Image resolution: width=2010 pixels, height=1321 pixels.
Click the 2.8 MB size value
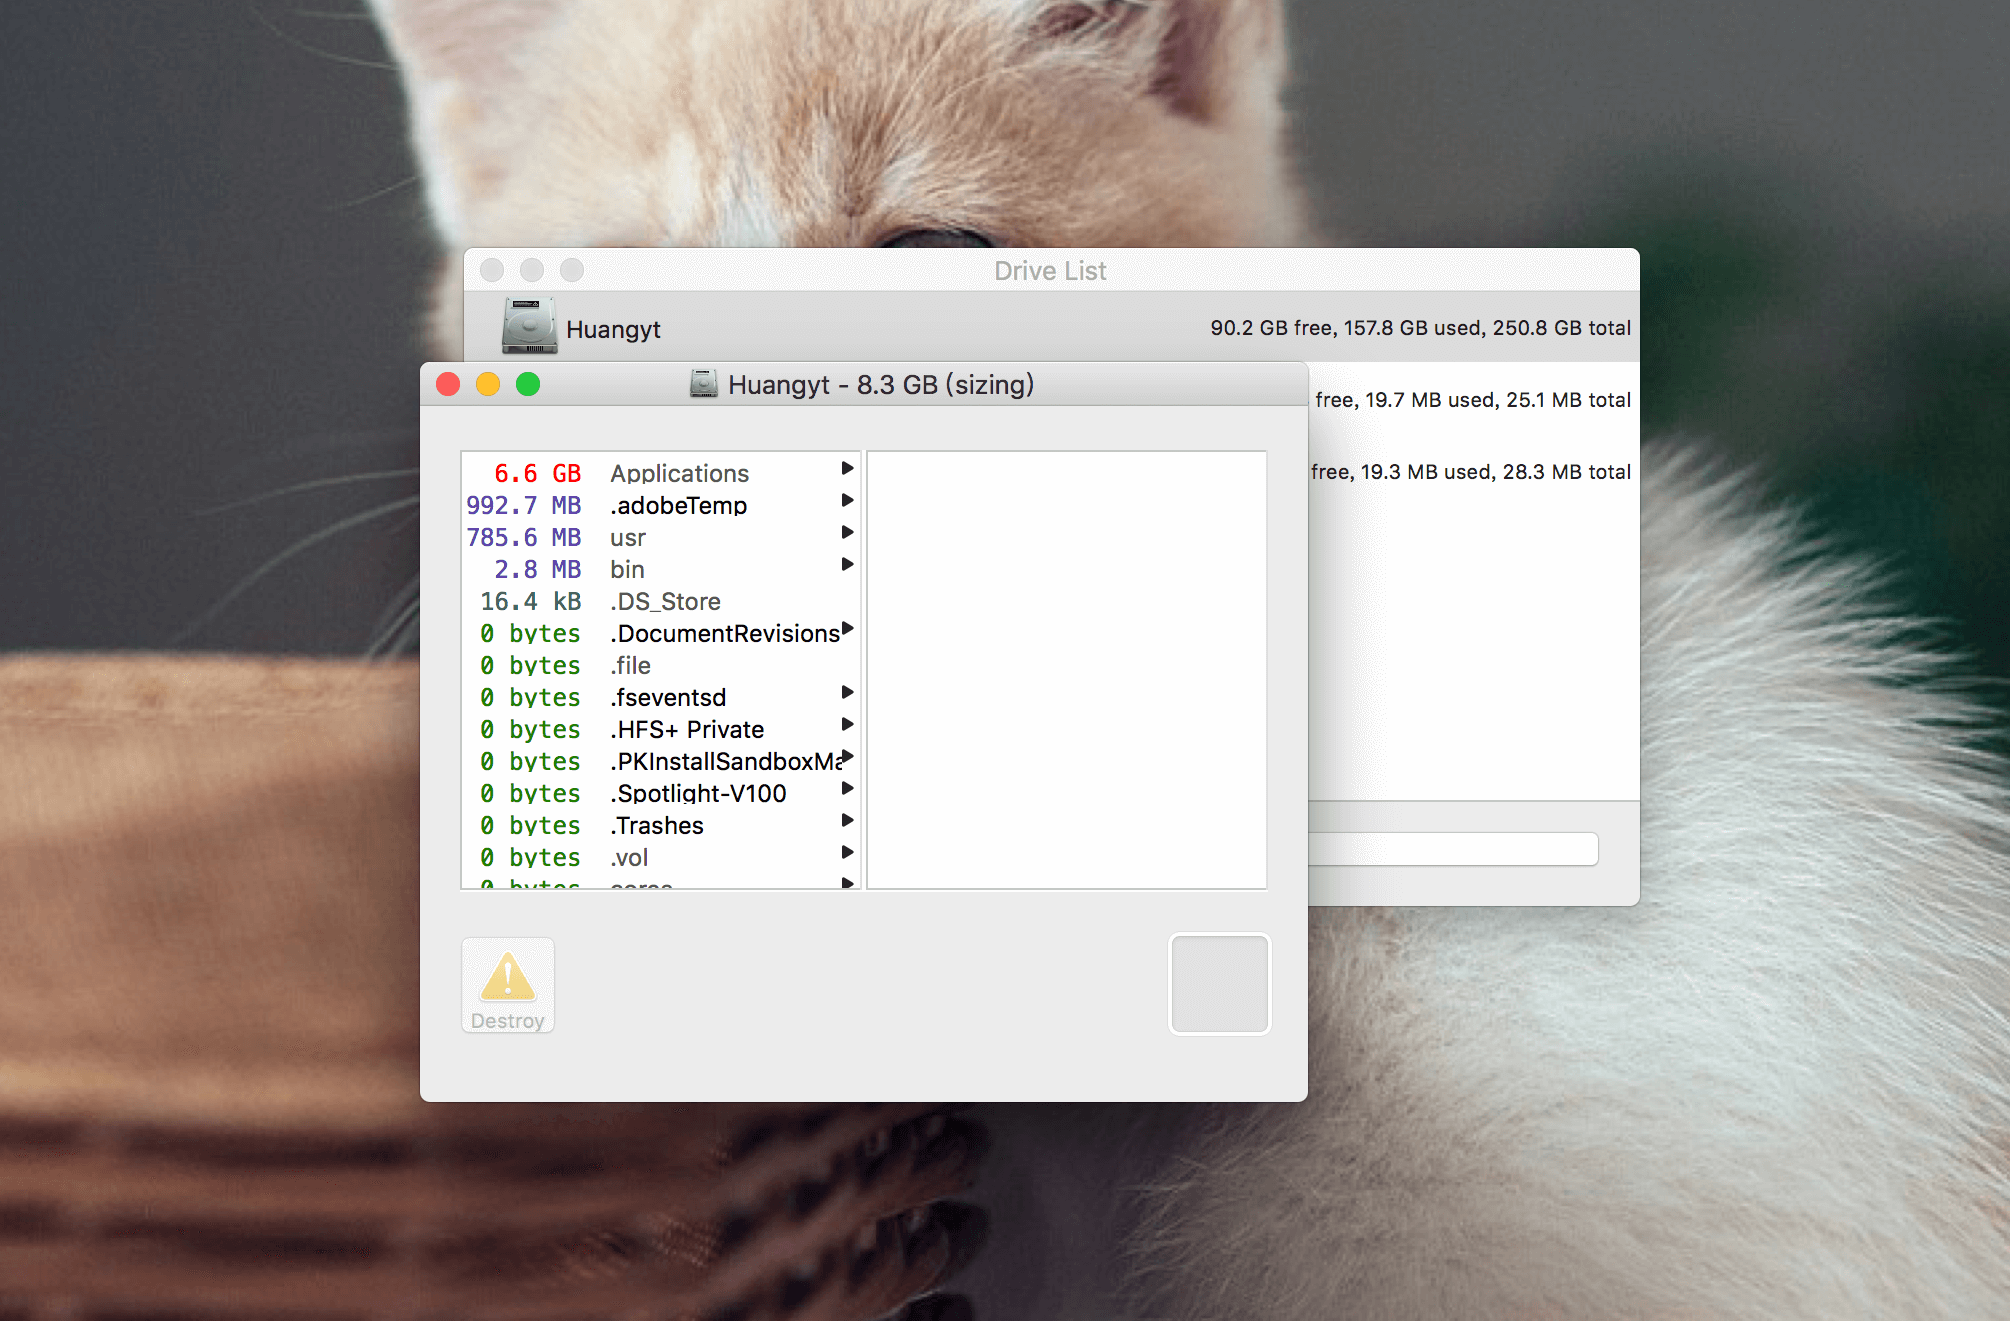(x=537, y=569)
